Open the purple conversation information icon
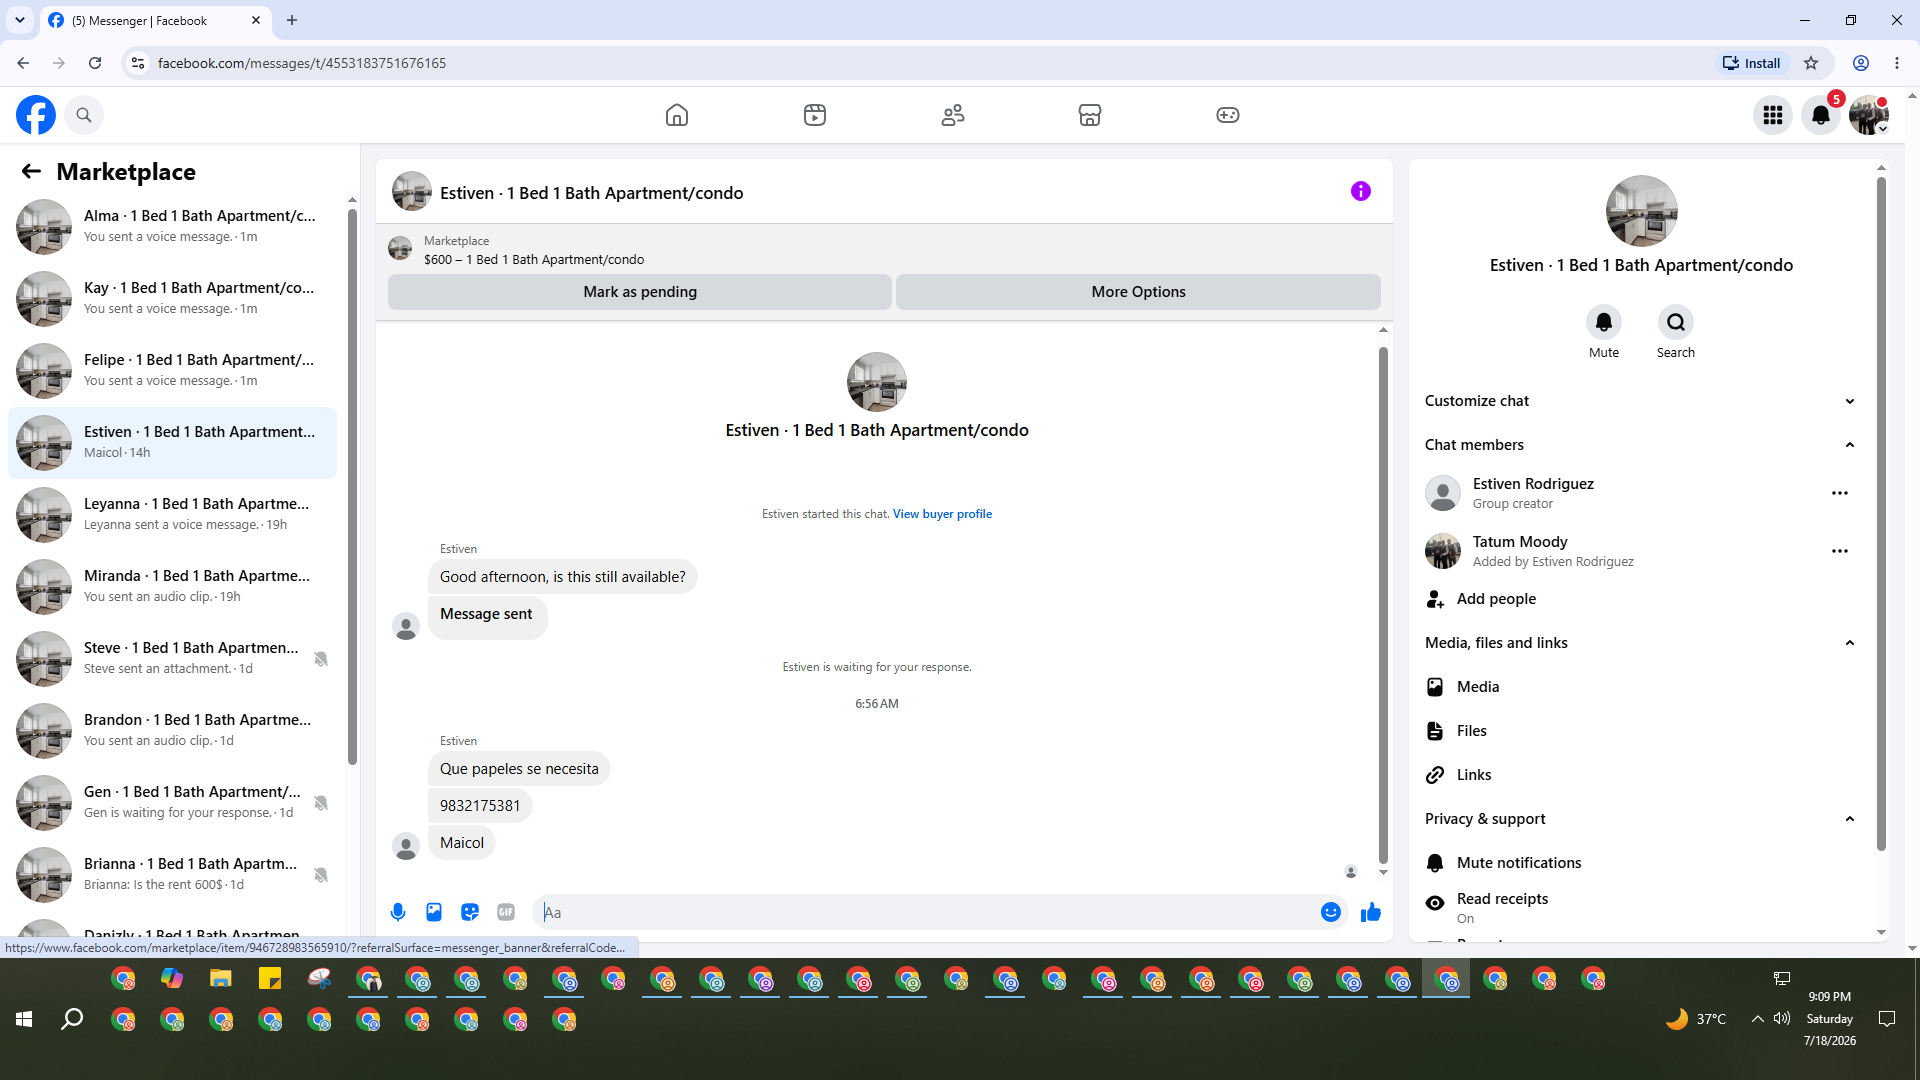This screenshot has width=1920, height=1080. click(1361, 191)
